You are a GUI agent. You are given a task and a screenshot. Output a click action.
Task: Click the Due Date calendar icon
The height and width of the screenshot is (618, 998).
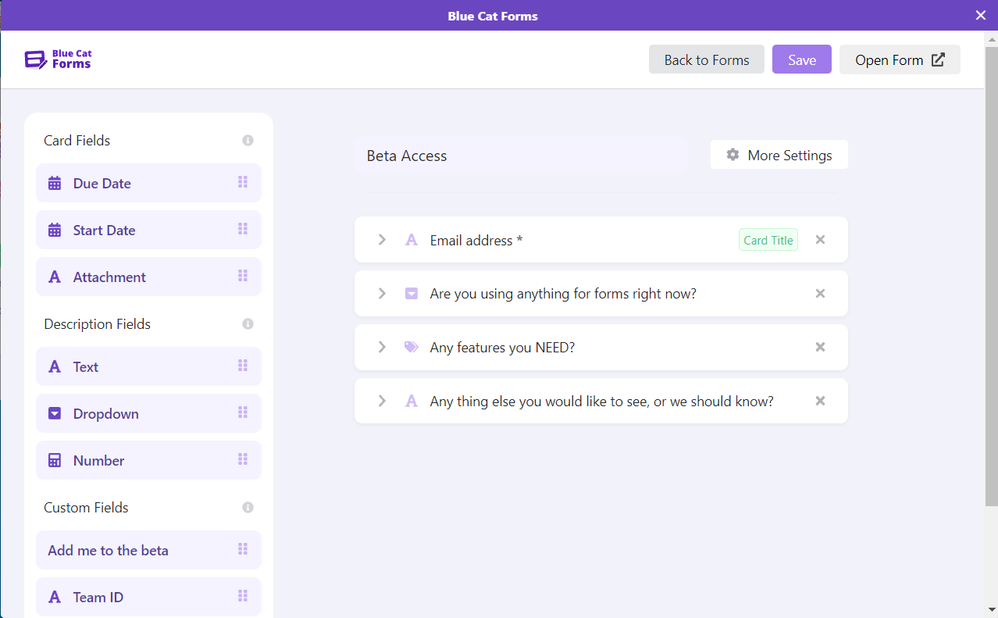tap(55, 183)
